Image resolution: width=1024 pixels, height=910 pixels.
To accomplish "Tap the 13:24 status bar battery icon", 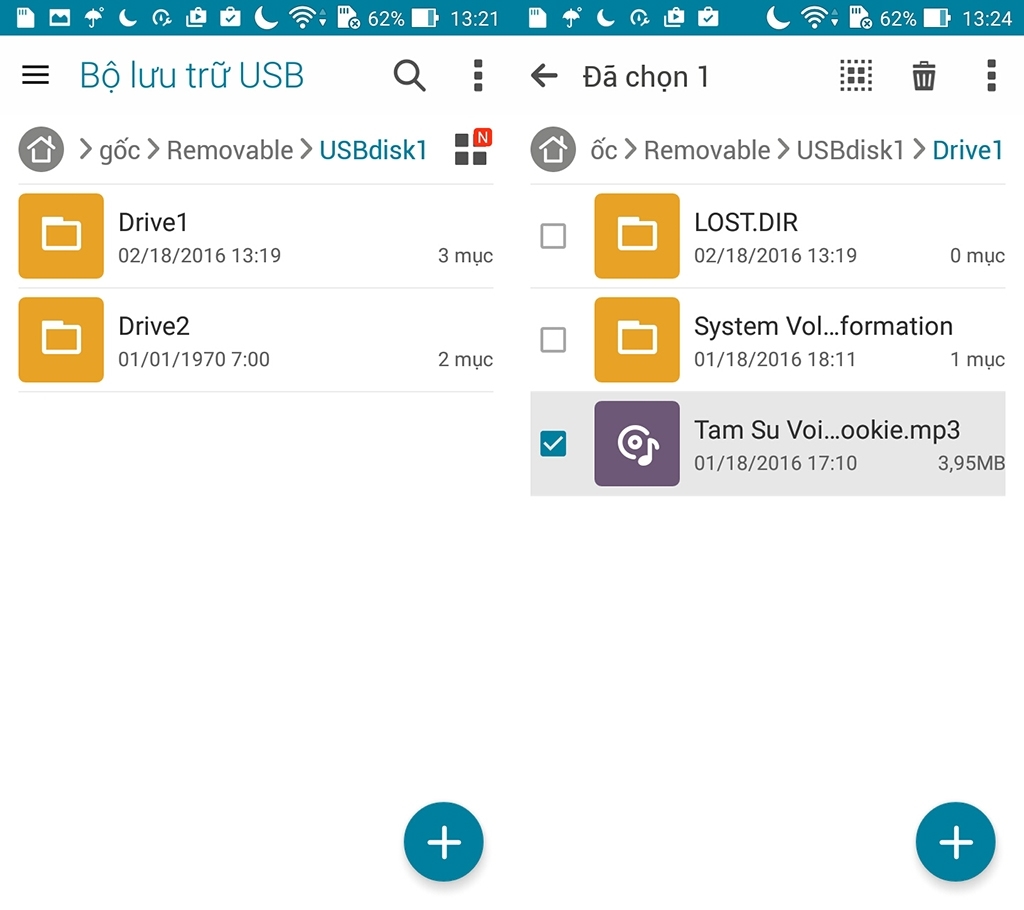I will click(936, 18).
